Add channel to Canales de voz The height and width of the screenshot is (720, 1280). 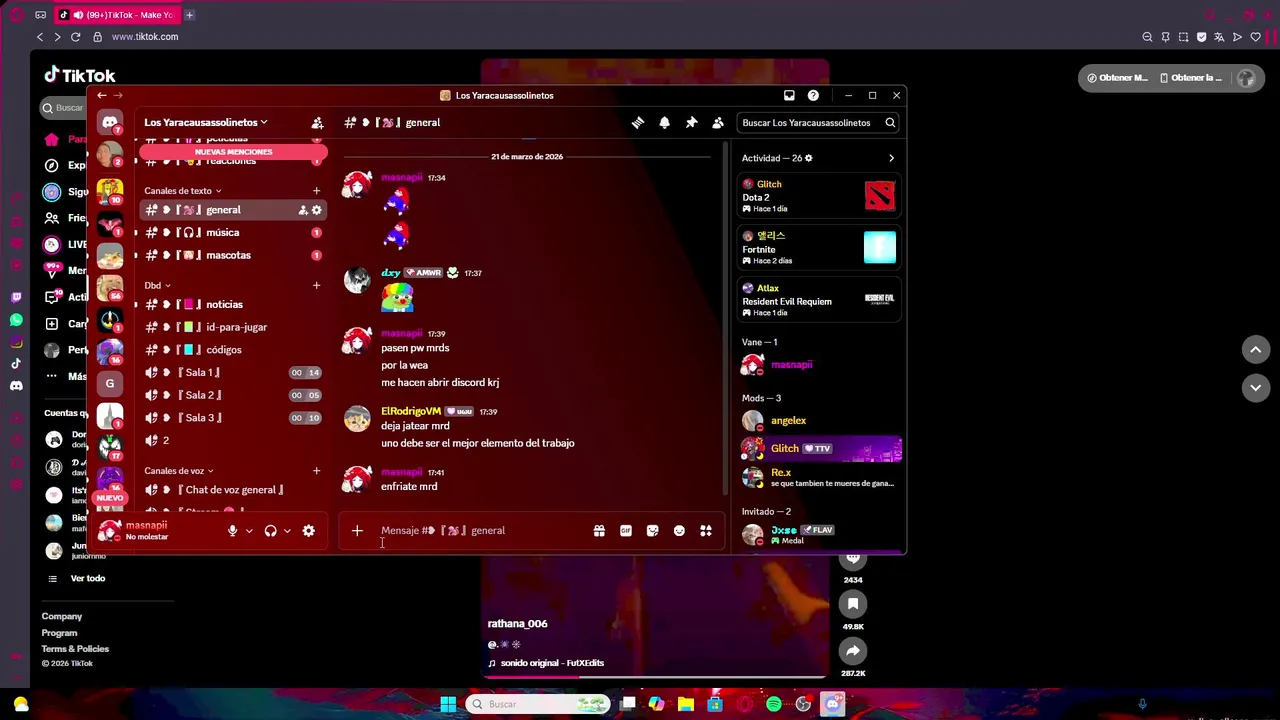[x=316, y=471]
